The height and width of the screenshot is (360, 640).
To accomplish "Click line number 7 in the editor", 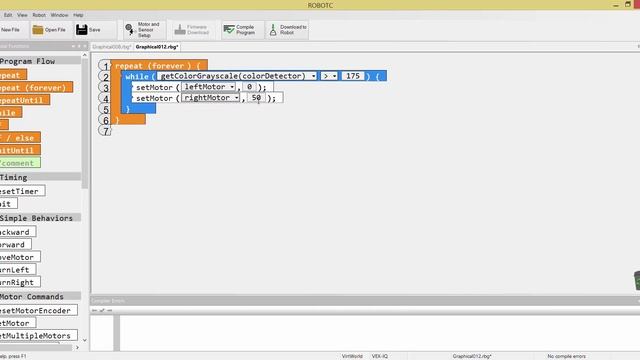I will coord(105,131).
